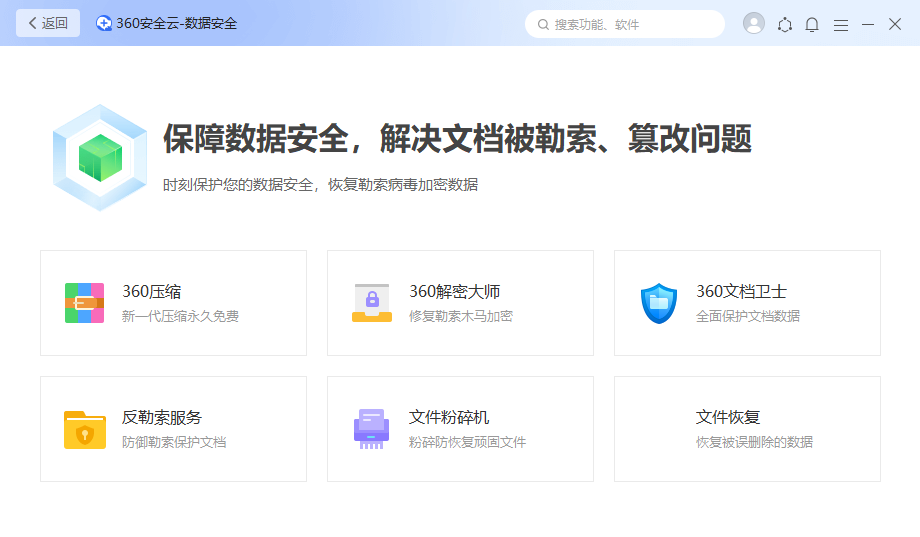This screenshot has width=920, height=537.
Task: Click 粉碎防恢复顽固文件 description
Action: pos(467,443)
